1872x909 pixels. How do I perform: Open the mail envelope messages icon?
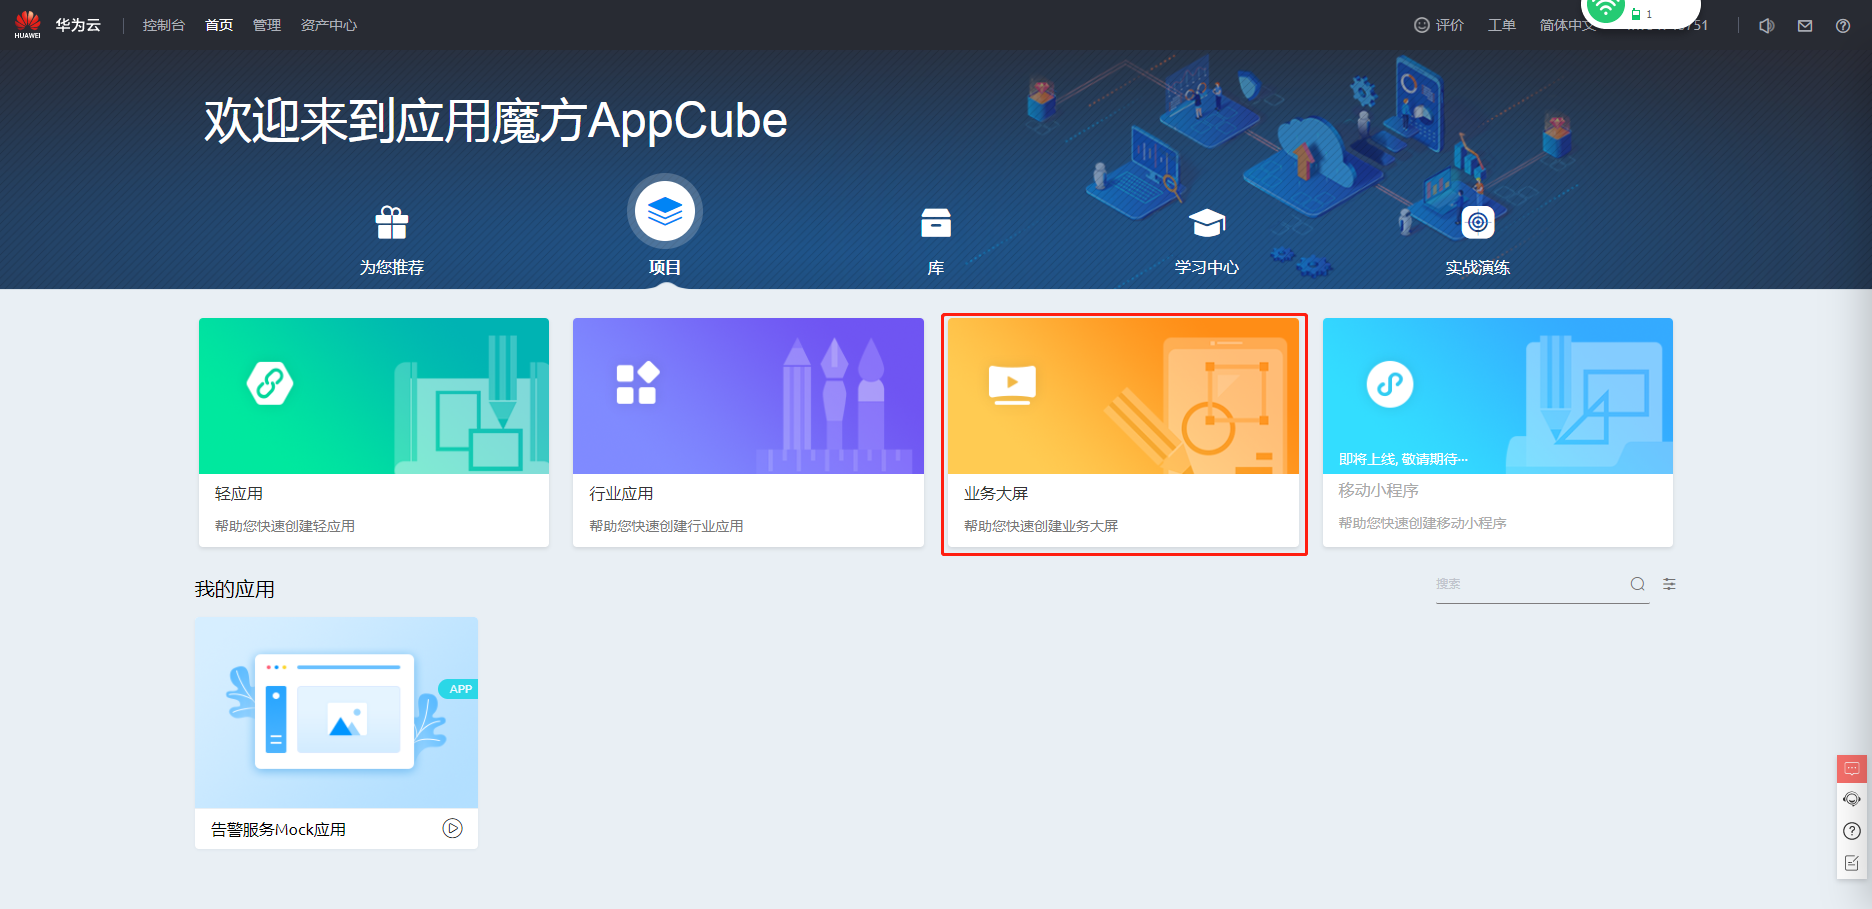click(1805, 26)
